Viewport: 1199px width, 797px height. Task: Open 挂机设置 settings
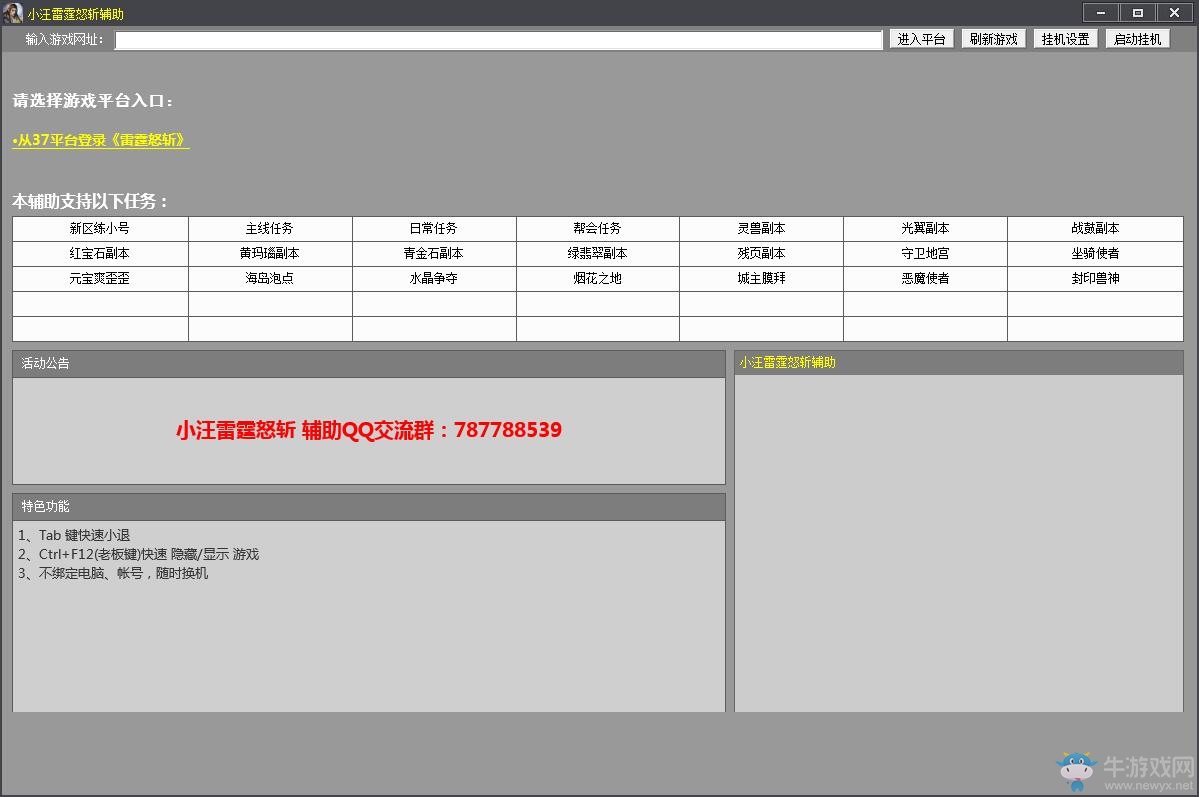[x=1065, y=39]
